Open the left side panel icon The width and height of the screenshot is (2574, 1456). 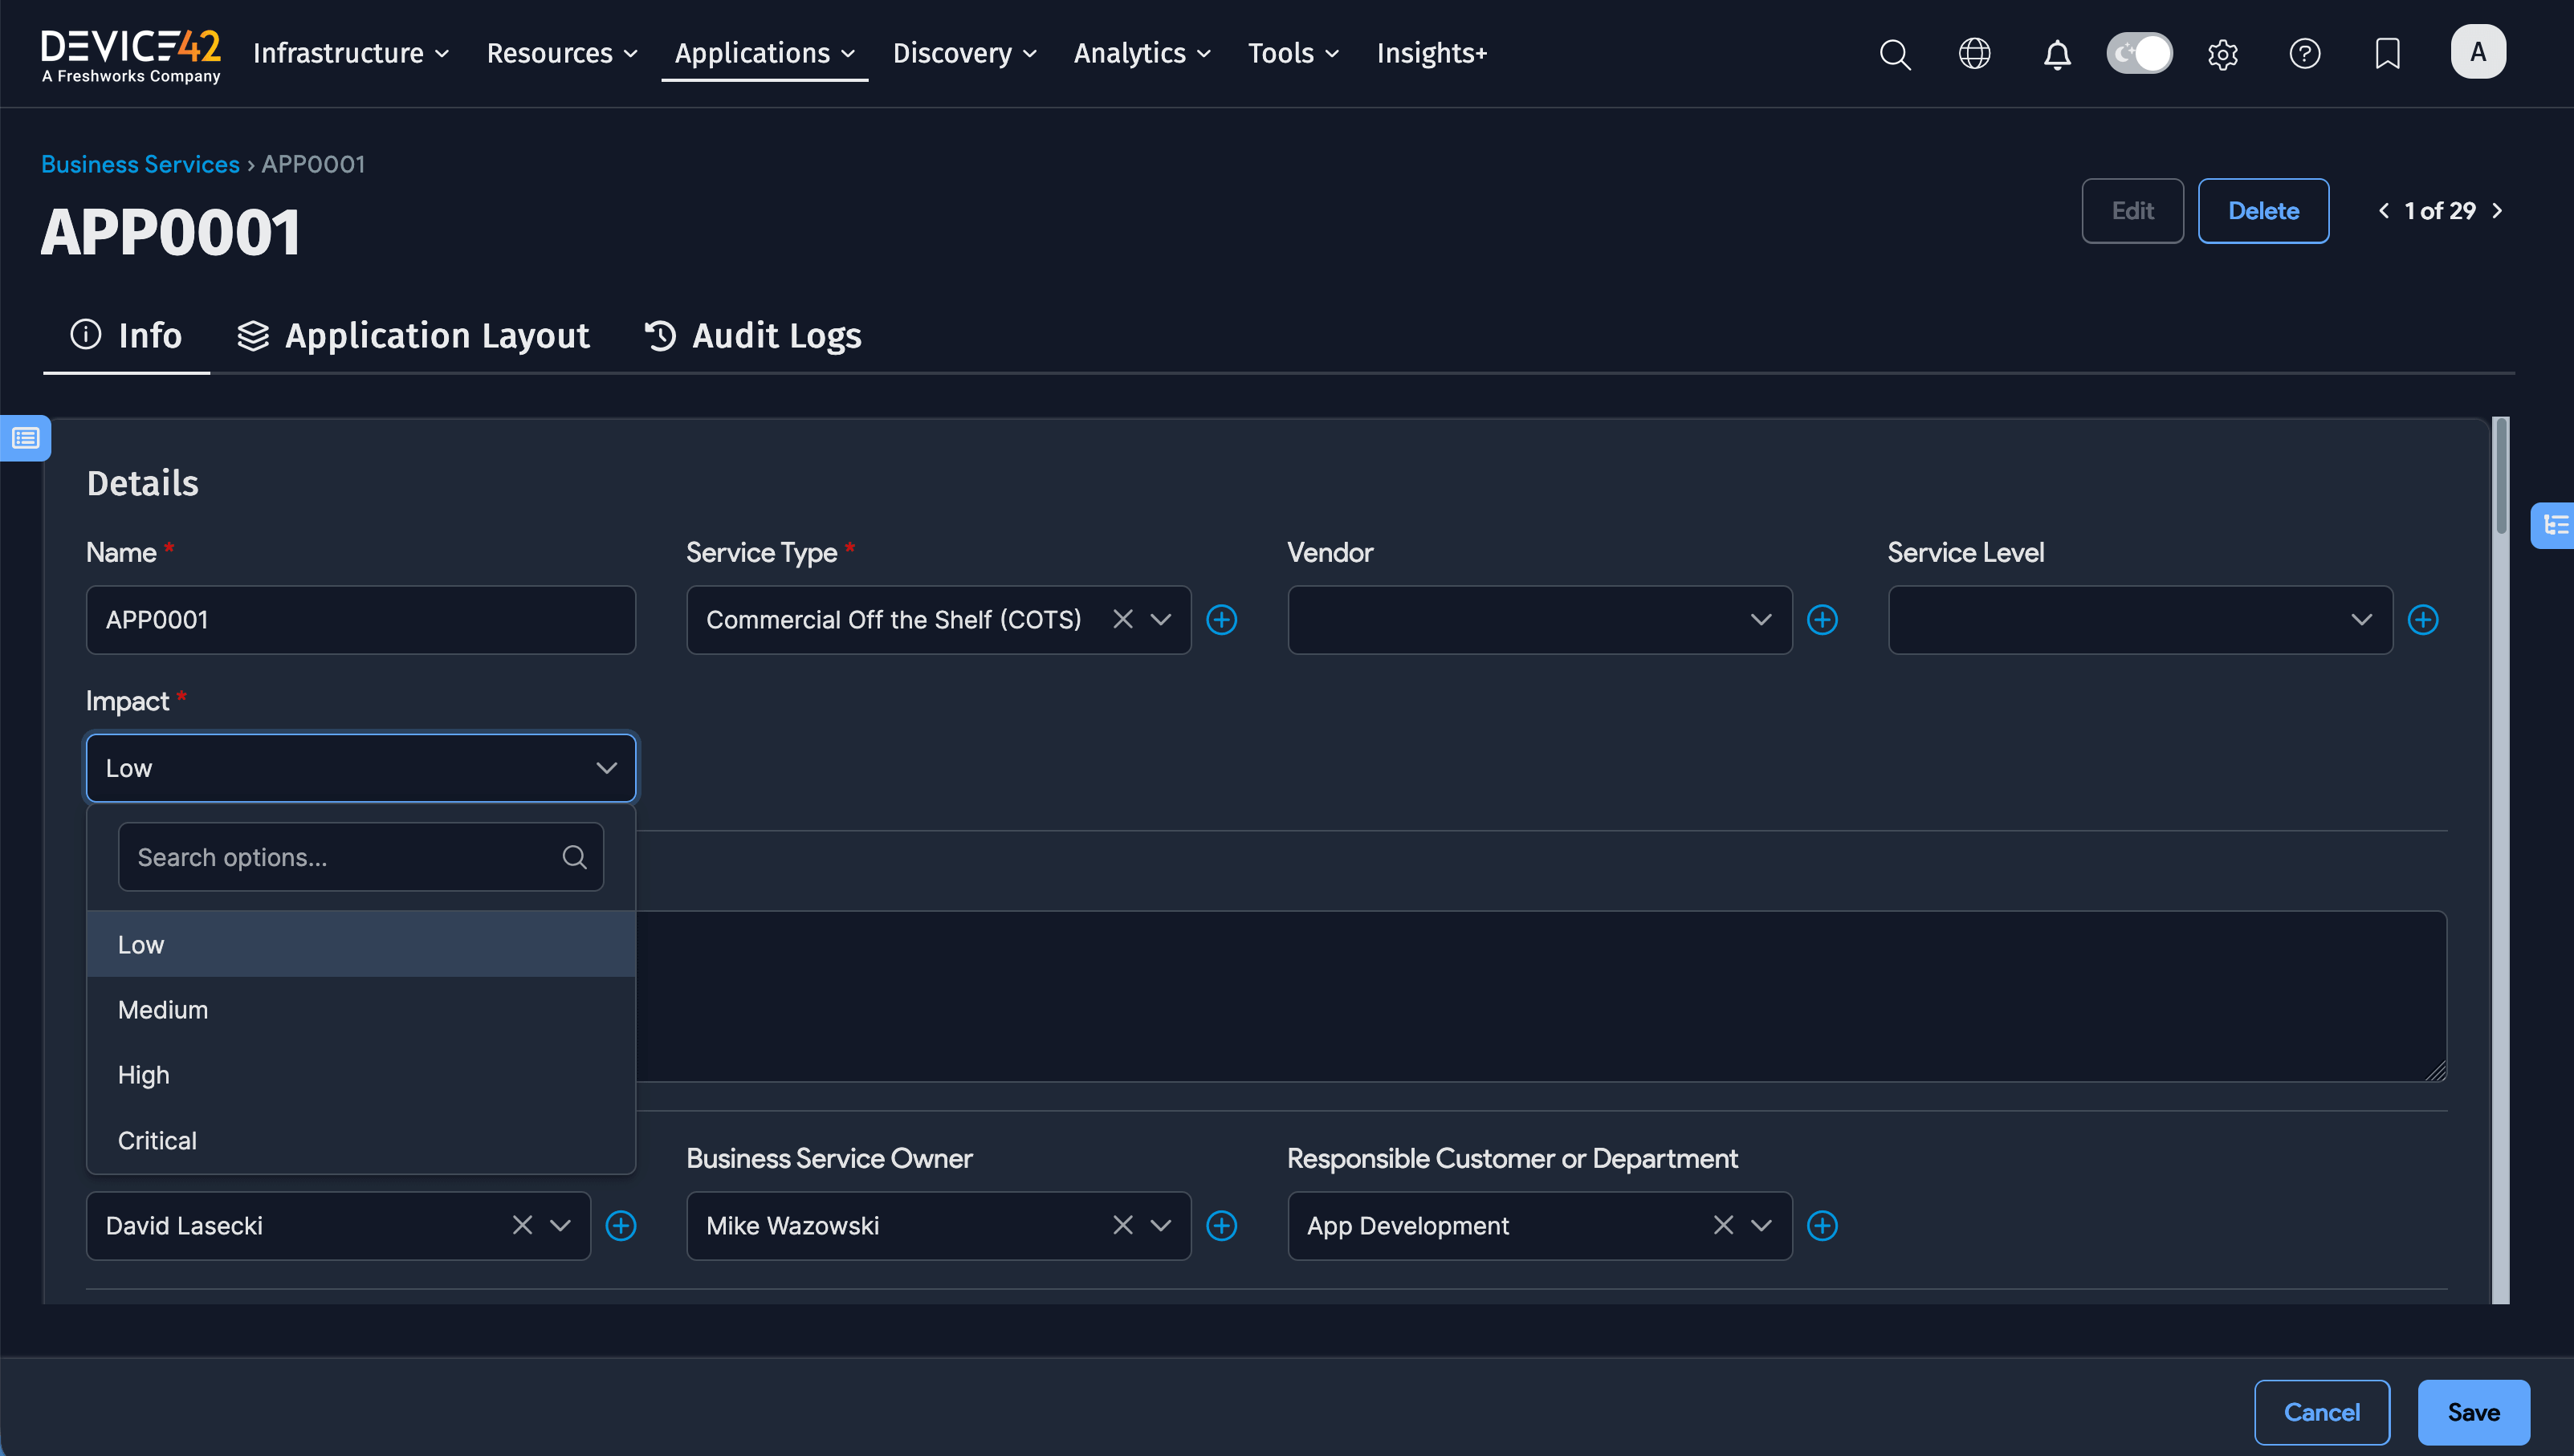[25, 438]
